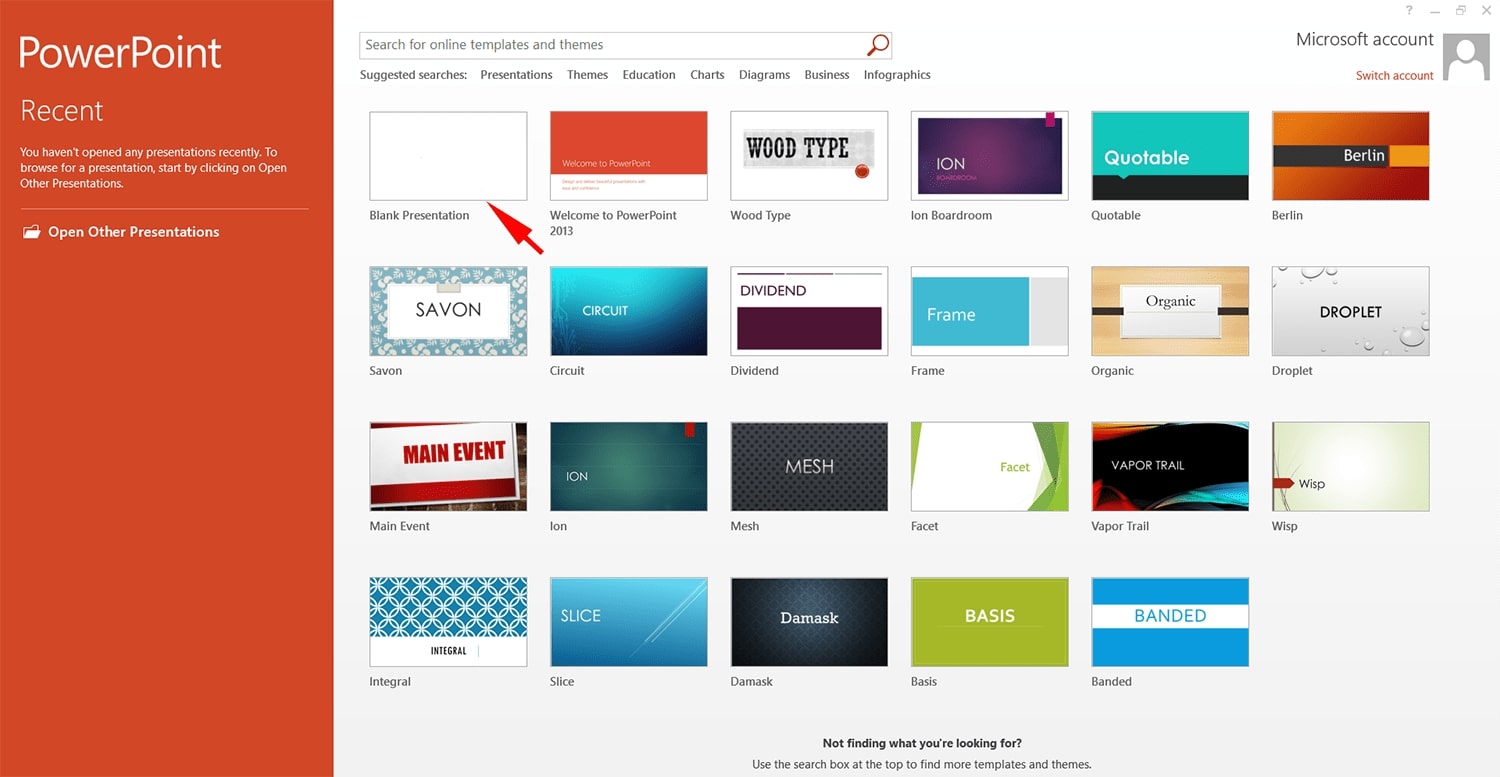Image resolution: width=1500 pixels, height=777 pixels.
Task: Select the Integral template thumbnail
Action: pos(448,622)
